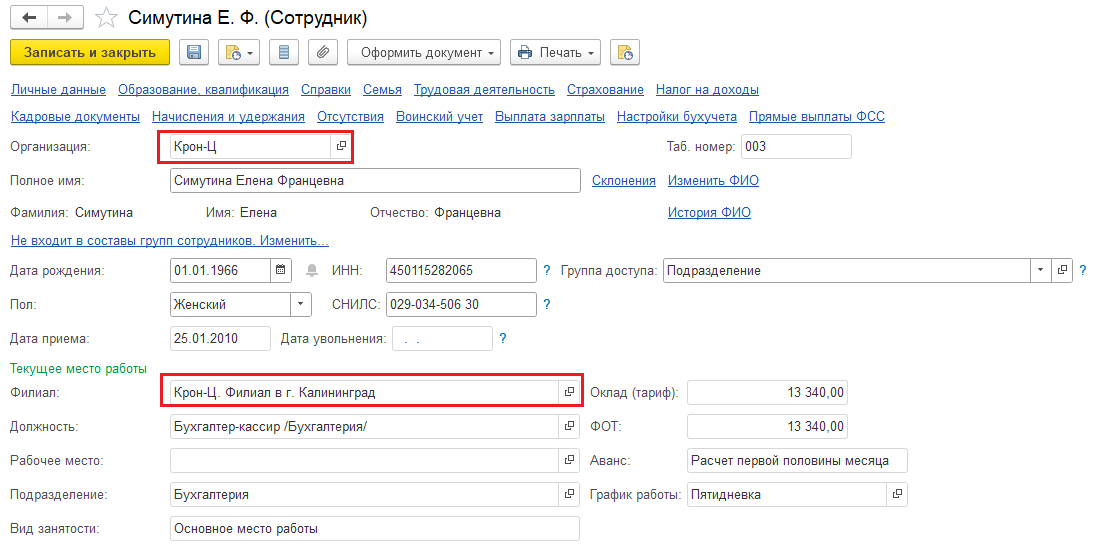Open the Семья section
The image size is (1103, 544).
pos(382,89)
